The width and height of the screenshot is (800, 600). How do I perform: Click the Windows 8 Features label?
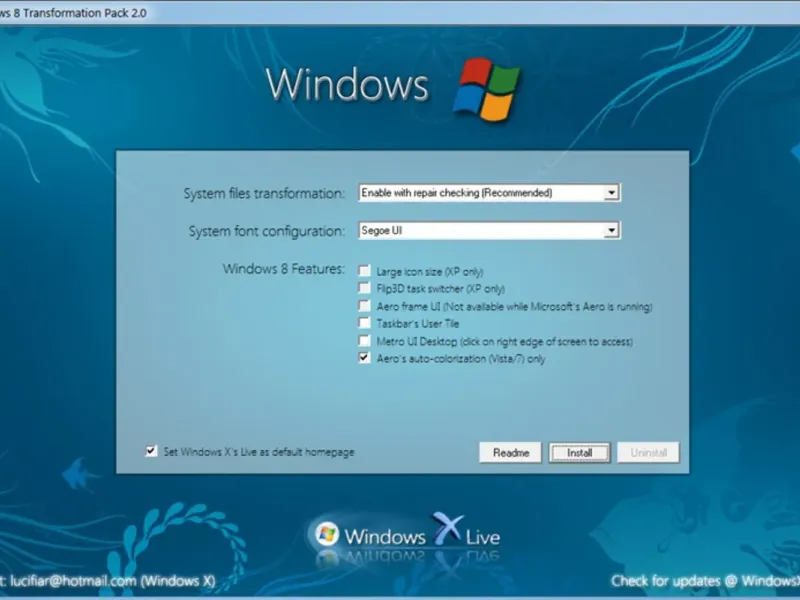284,269
